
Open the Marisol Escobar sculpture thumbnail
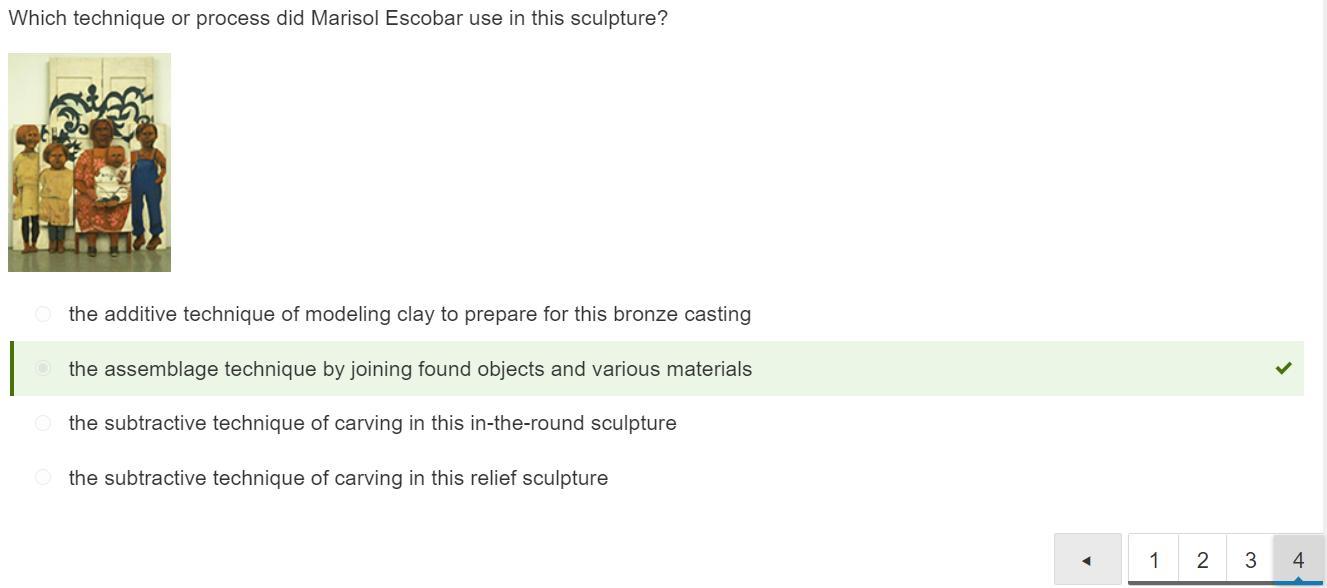(x=89, y=162)
